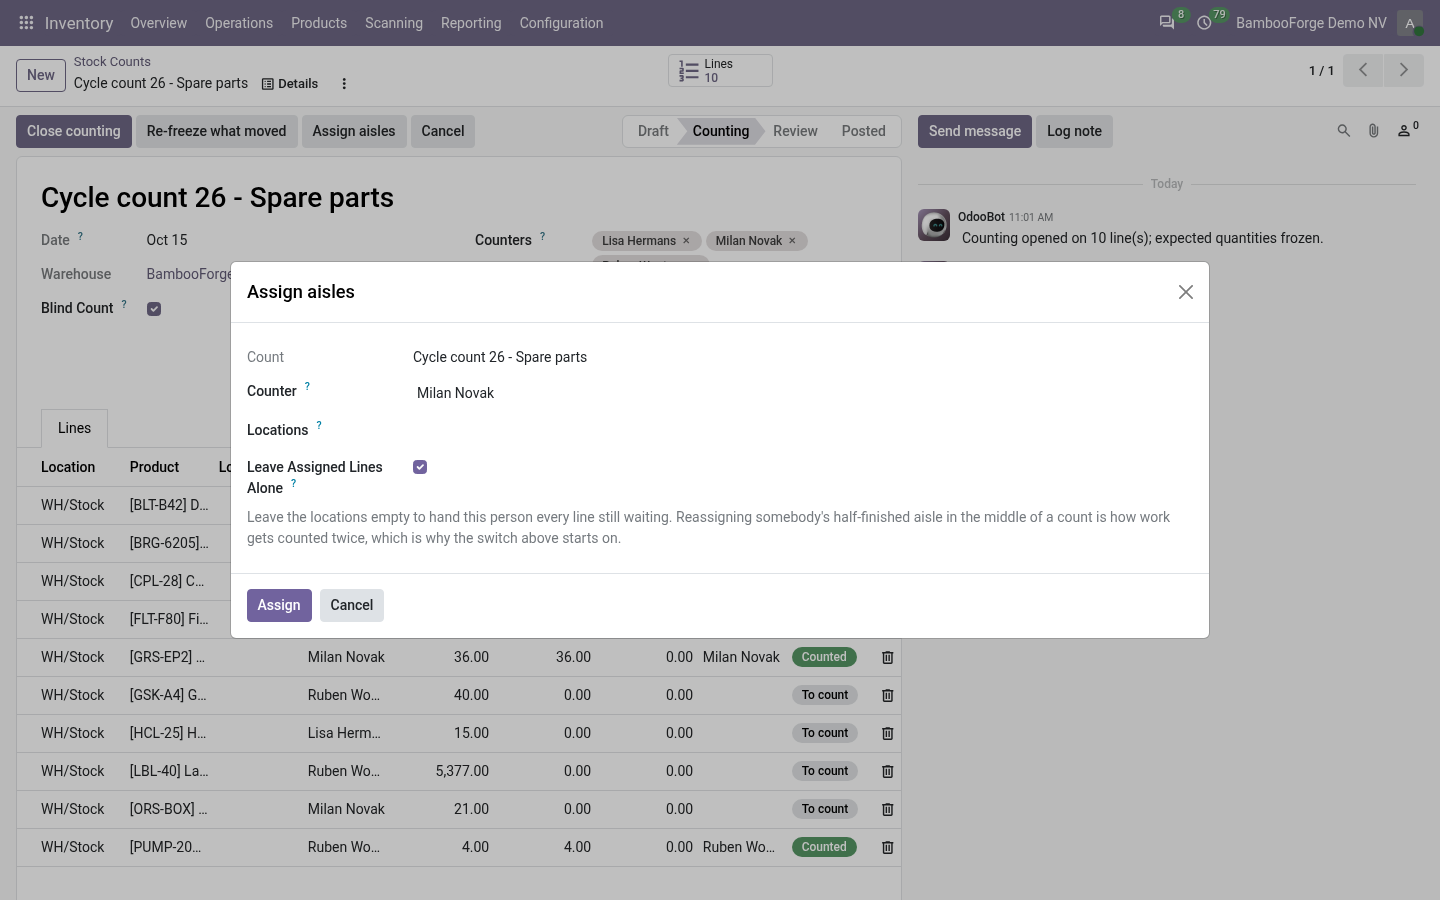Open the activities clock icon
The width and height of the screenshot is (1440, 900).
pyautogui.click(x=1204, y=22)
